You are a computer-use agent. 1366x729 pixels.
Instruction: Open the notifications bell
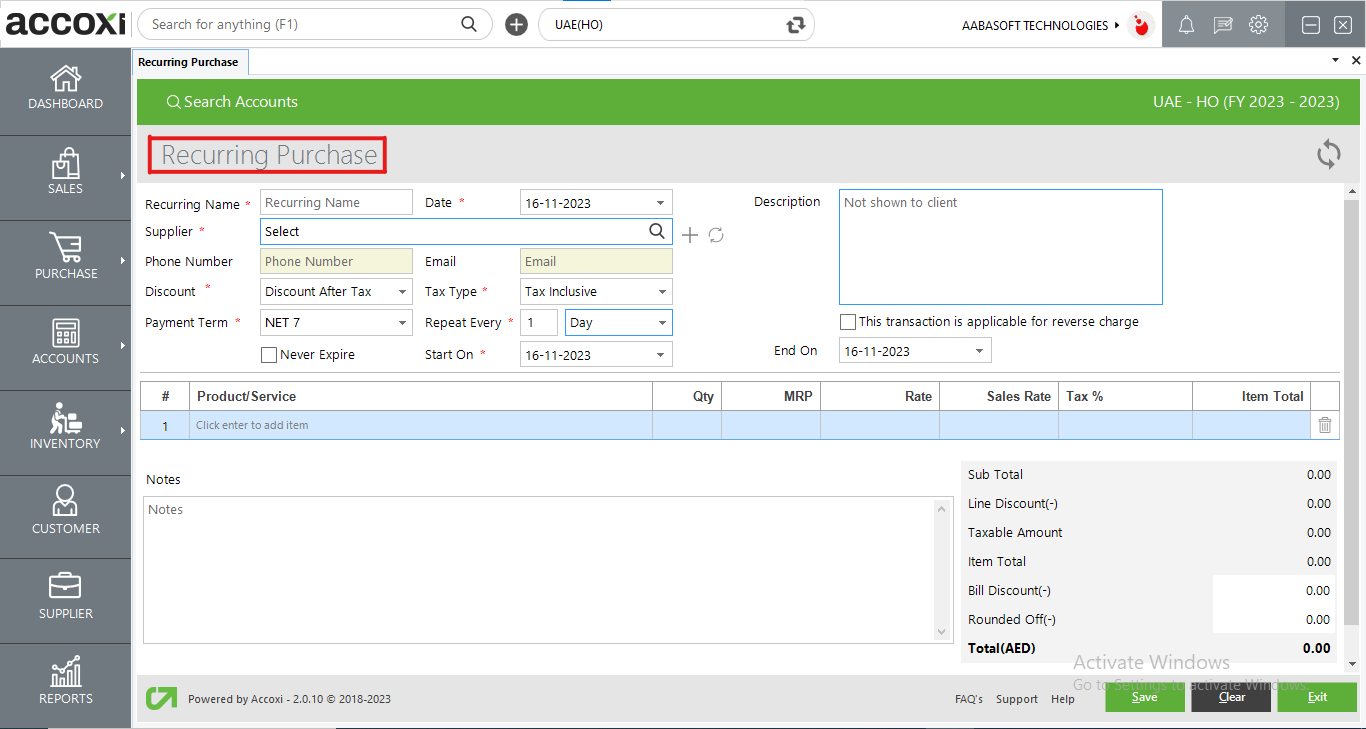(1186, 24)
